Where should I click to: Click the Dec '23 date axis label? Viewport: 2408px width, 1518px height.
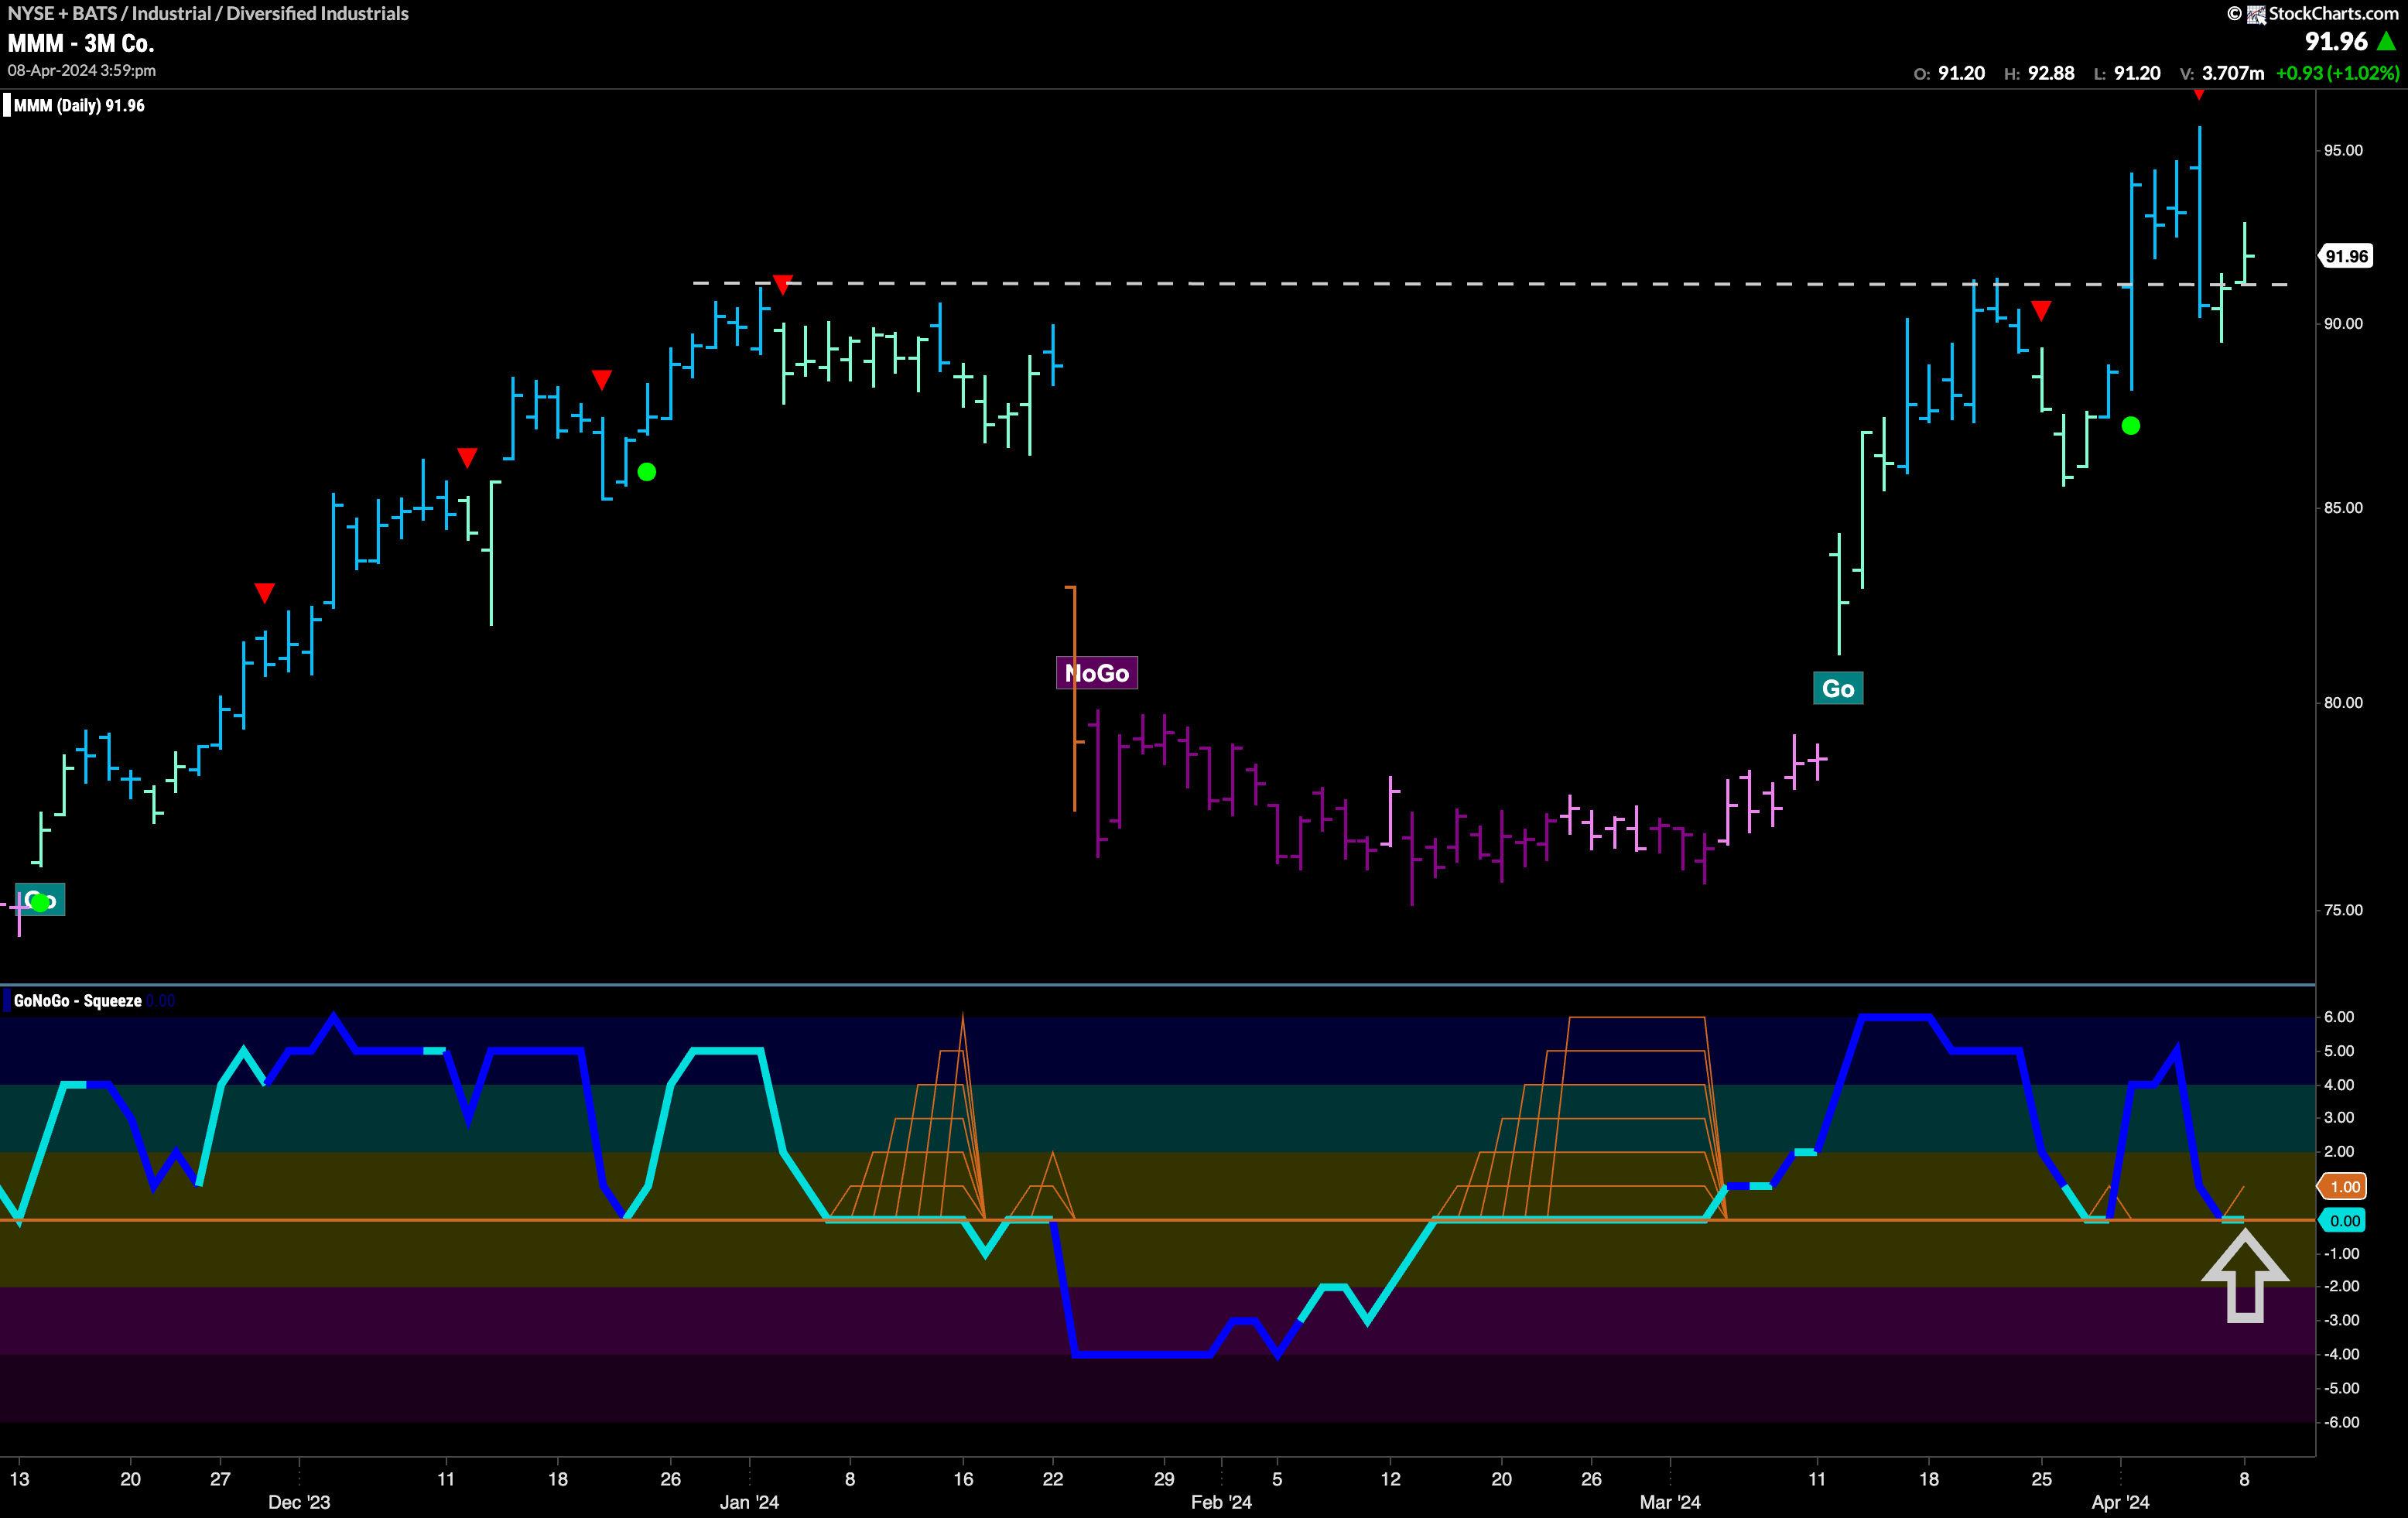pyautogui.click(x=299, y=1502)
